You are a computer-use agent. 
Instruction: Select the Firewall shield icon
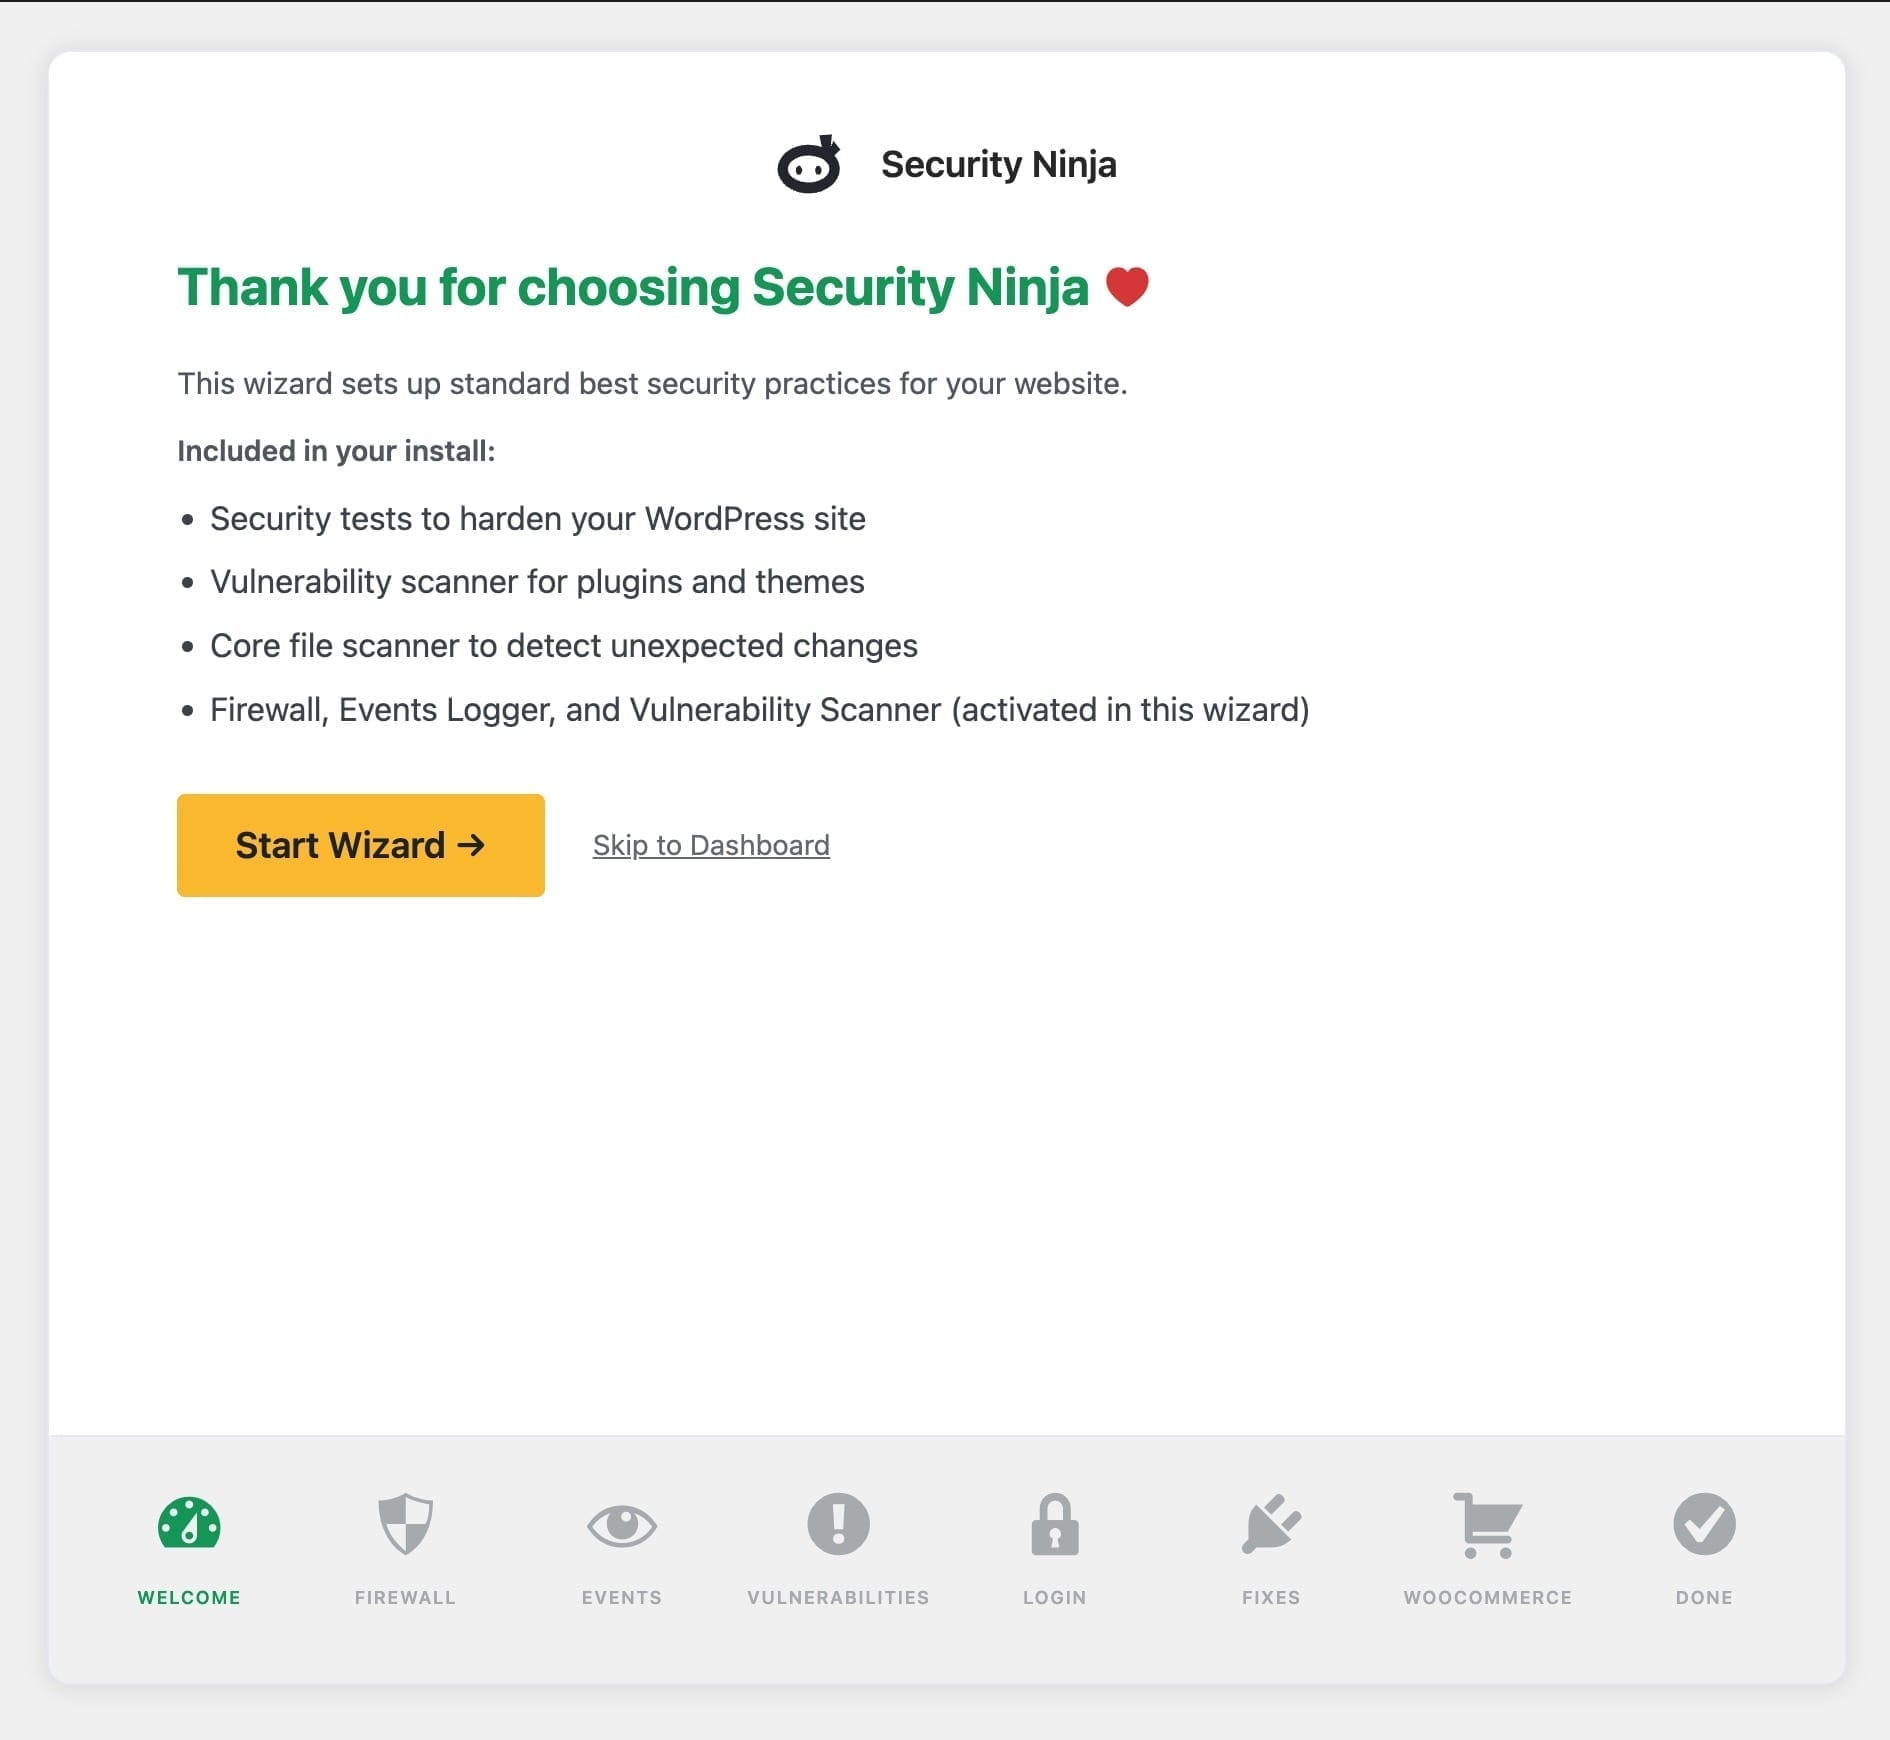point(405,1524)
